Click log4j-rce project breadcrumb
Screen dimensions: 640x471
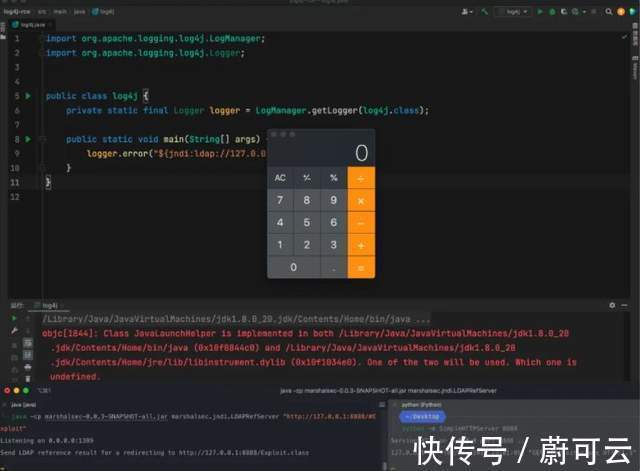point(17,12)
